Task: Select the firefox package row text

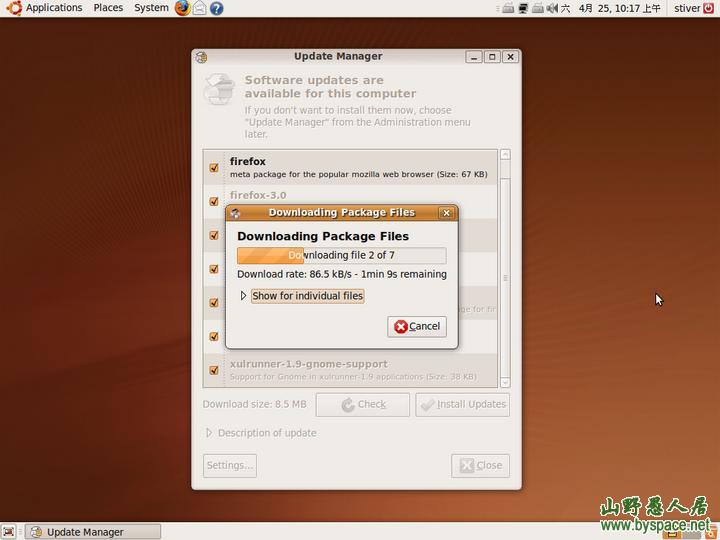Action: point(359,168)
